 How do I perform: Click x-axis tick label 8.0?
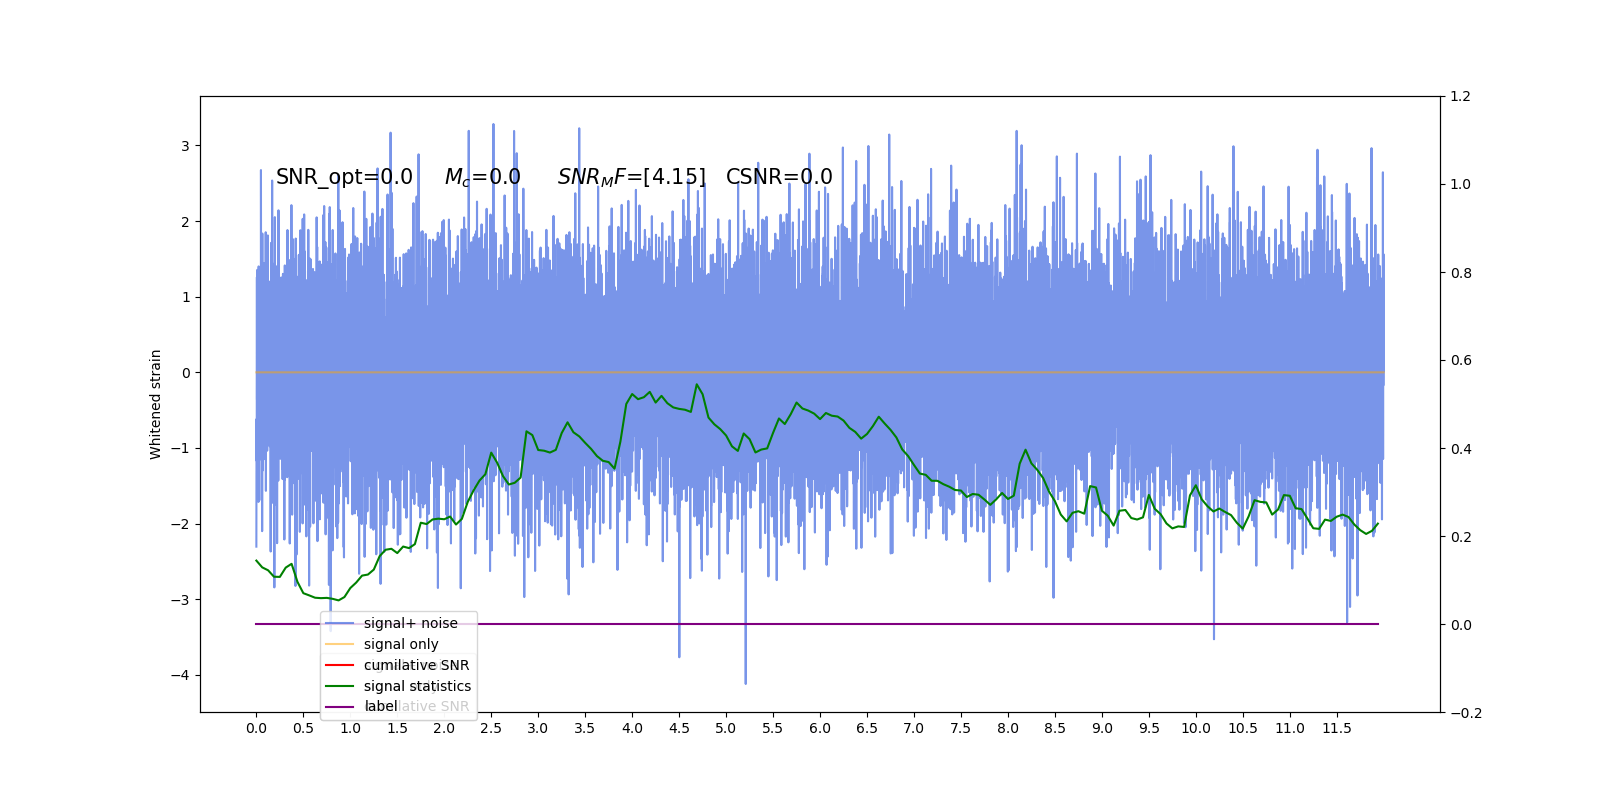click(x=1008, y=728)
